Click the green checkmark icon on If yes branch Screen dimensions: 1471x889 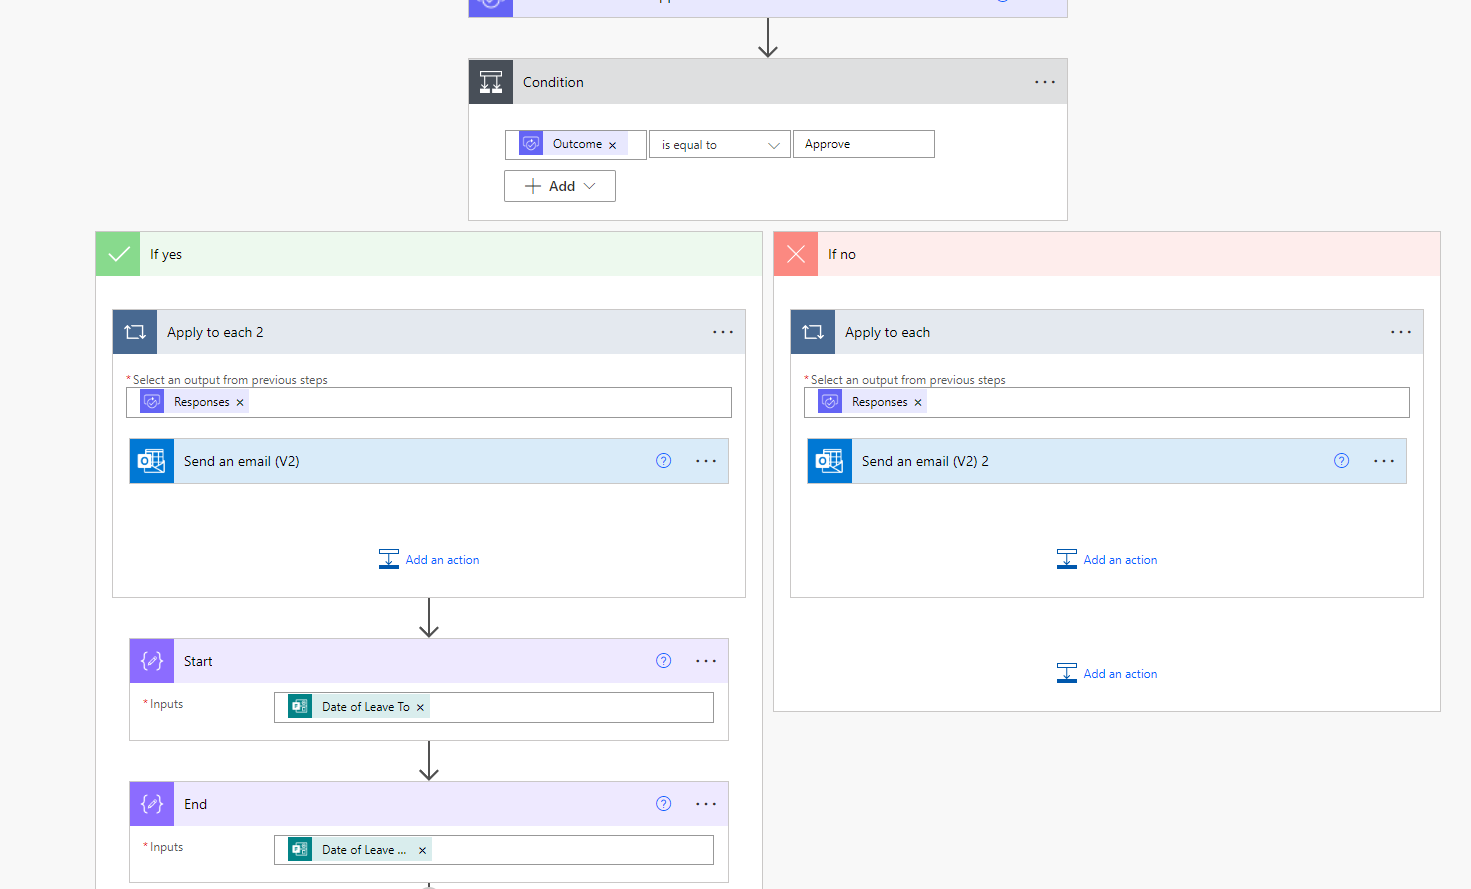(x=117, y=253)
